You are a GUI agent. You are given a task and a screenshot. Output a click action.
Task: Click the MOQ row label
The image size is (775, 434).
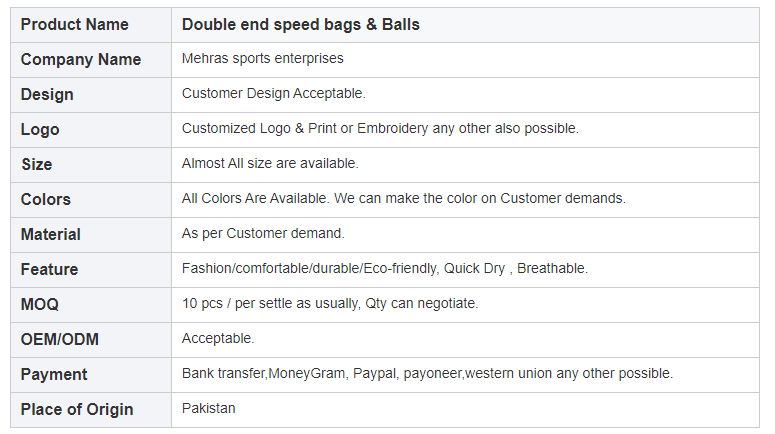(38, 304)
